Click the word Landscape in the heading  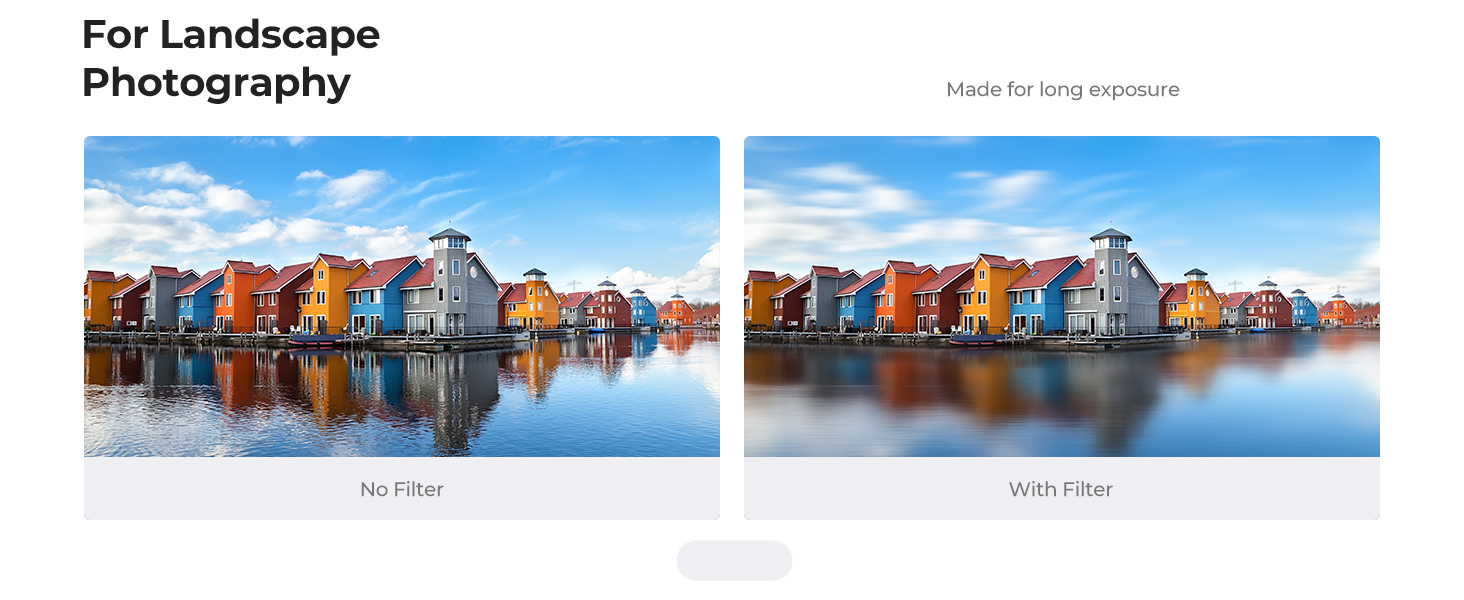click(x=270, y=35)
